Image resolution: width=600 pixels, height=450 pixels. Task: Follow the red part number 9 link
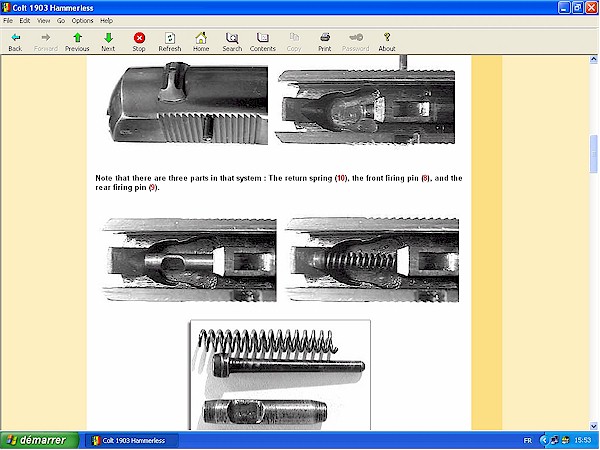tap(153, 188)
